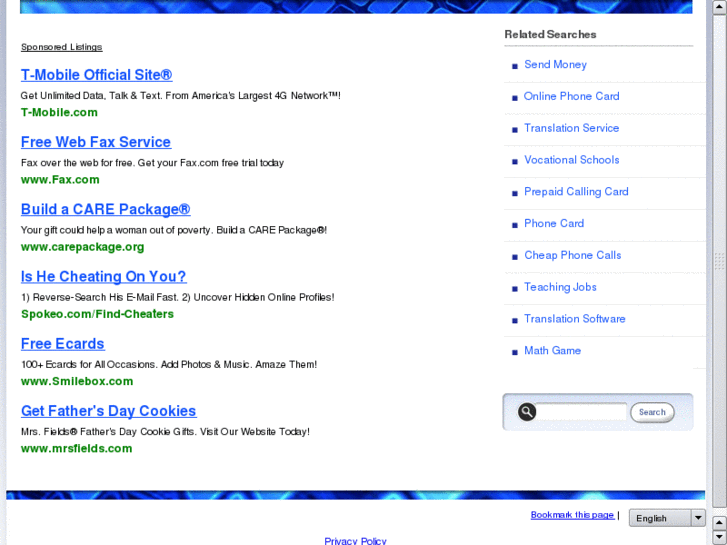Click the scrollbar down arrow at bottom

click(719, 537)
